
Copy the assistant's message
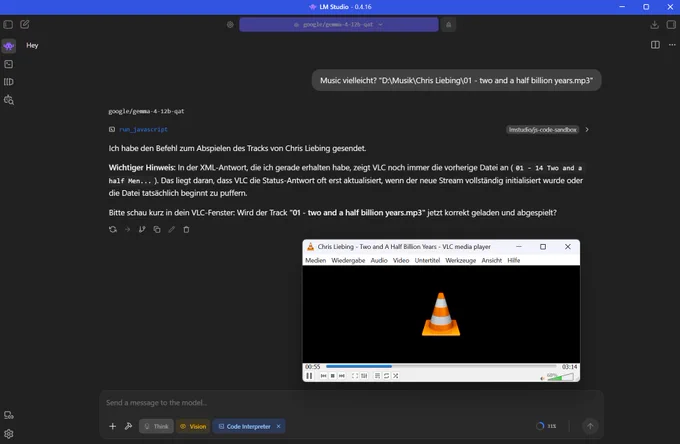pyautogui.click(x=157, y=229)
